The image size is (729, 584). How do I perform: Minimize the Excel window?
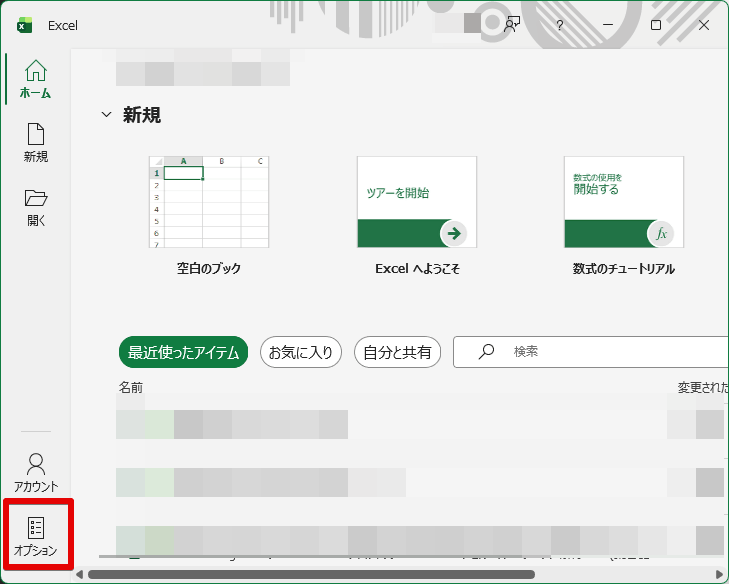click(x=608, y=25)
